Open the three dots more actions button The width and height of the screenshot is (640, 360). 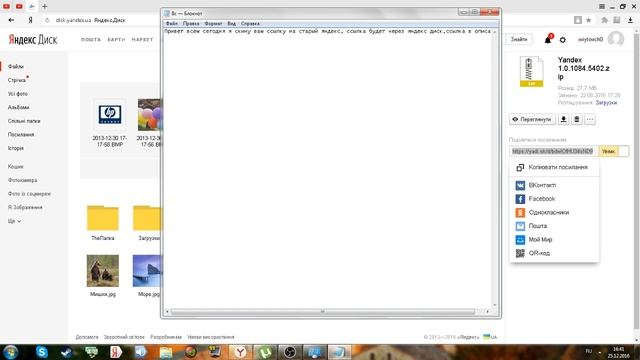(x=590, y=119)
